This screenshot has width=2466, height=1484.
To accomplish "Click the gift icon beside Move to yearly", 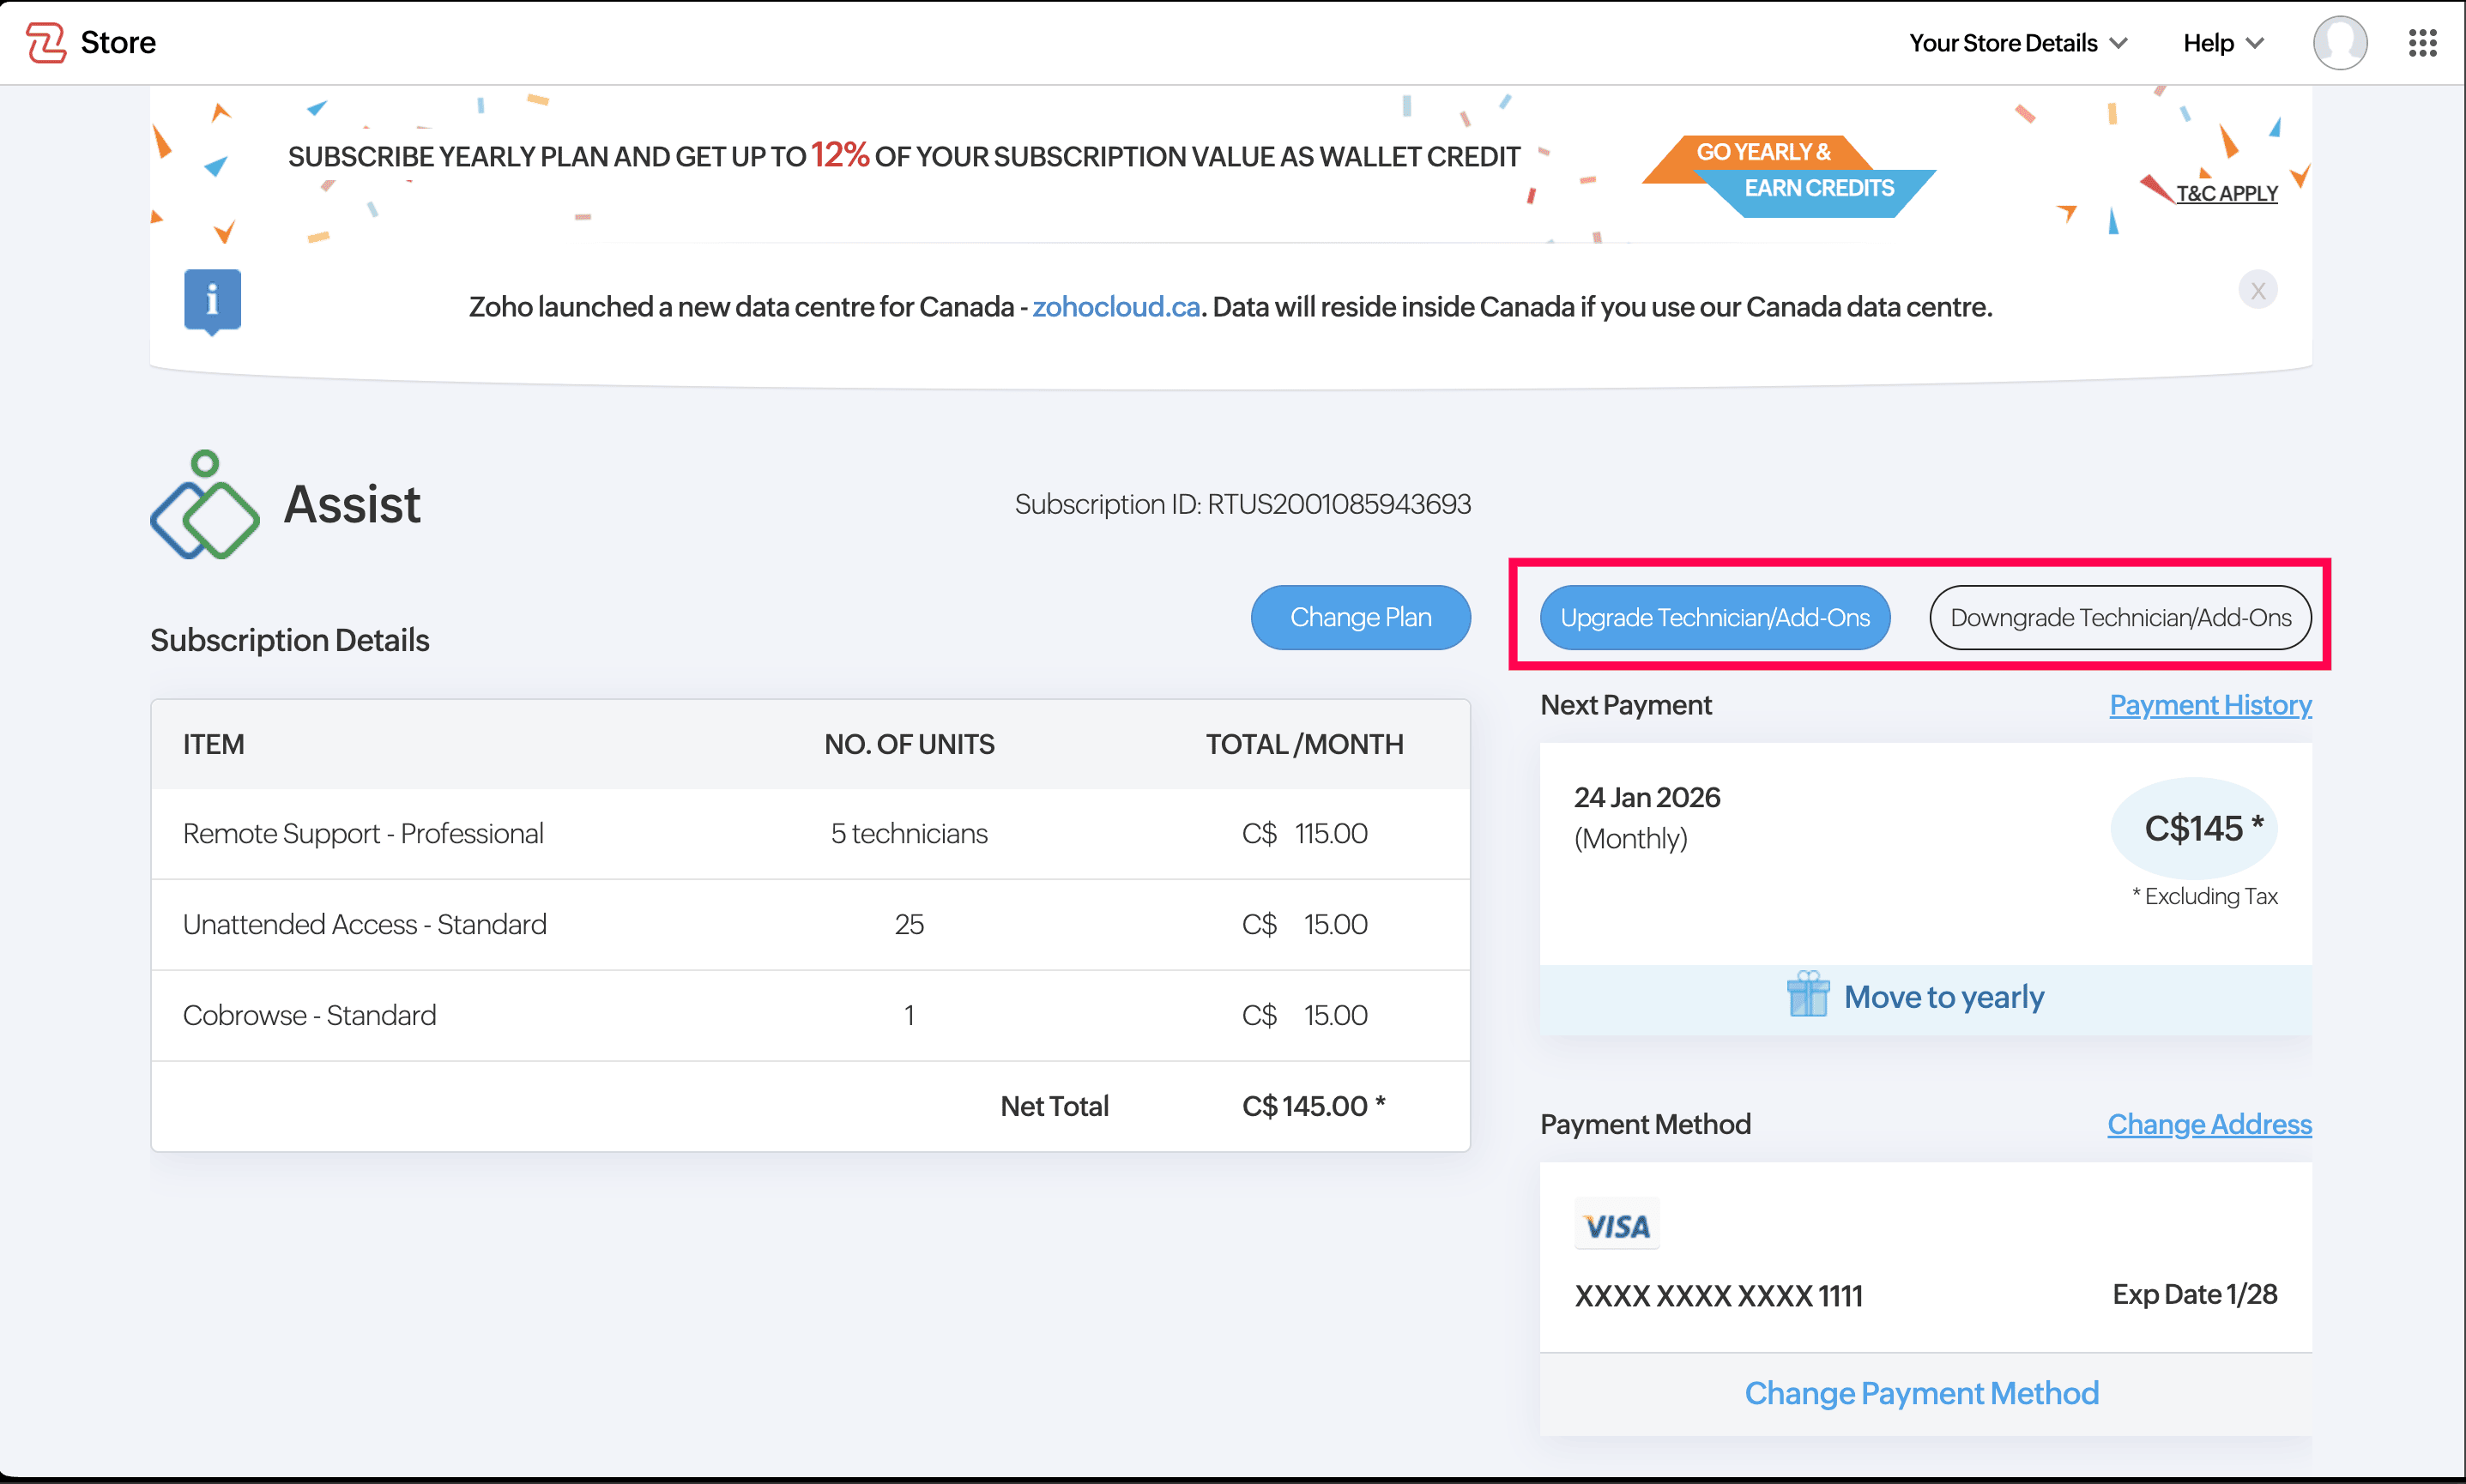I will (x=1807, y=995).
